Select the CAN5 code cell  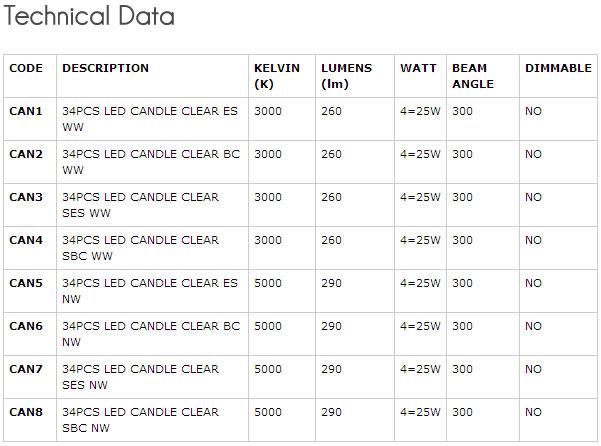pos(26,283)
